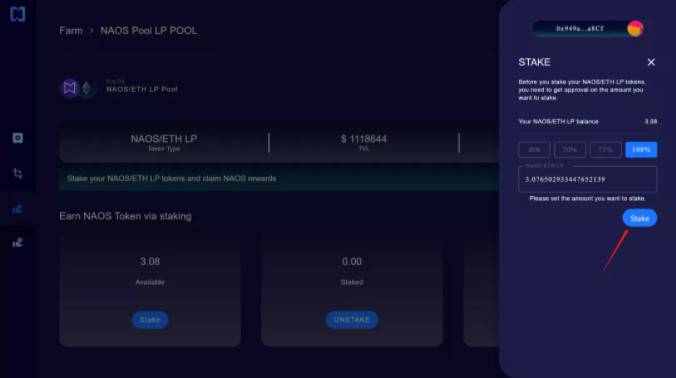Screen dimensions: 676x378
Task: Select the 50% amount option
Action: tap(570, 150)
